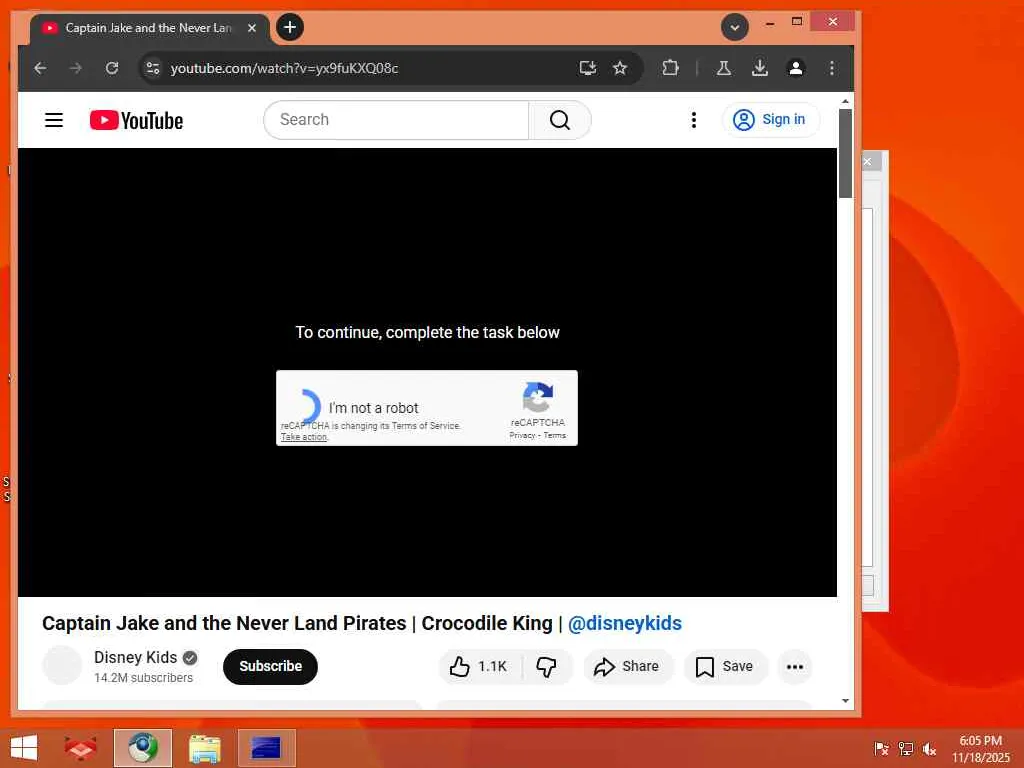Viewport: 1024px width, 768px height.
Task: Like the video with 1.1K likes
Action: click(479, 666)
